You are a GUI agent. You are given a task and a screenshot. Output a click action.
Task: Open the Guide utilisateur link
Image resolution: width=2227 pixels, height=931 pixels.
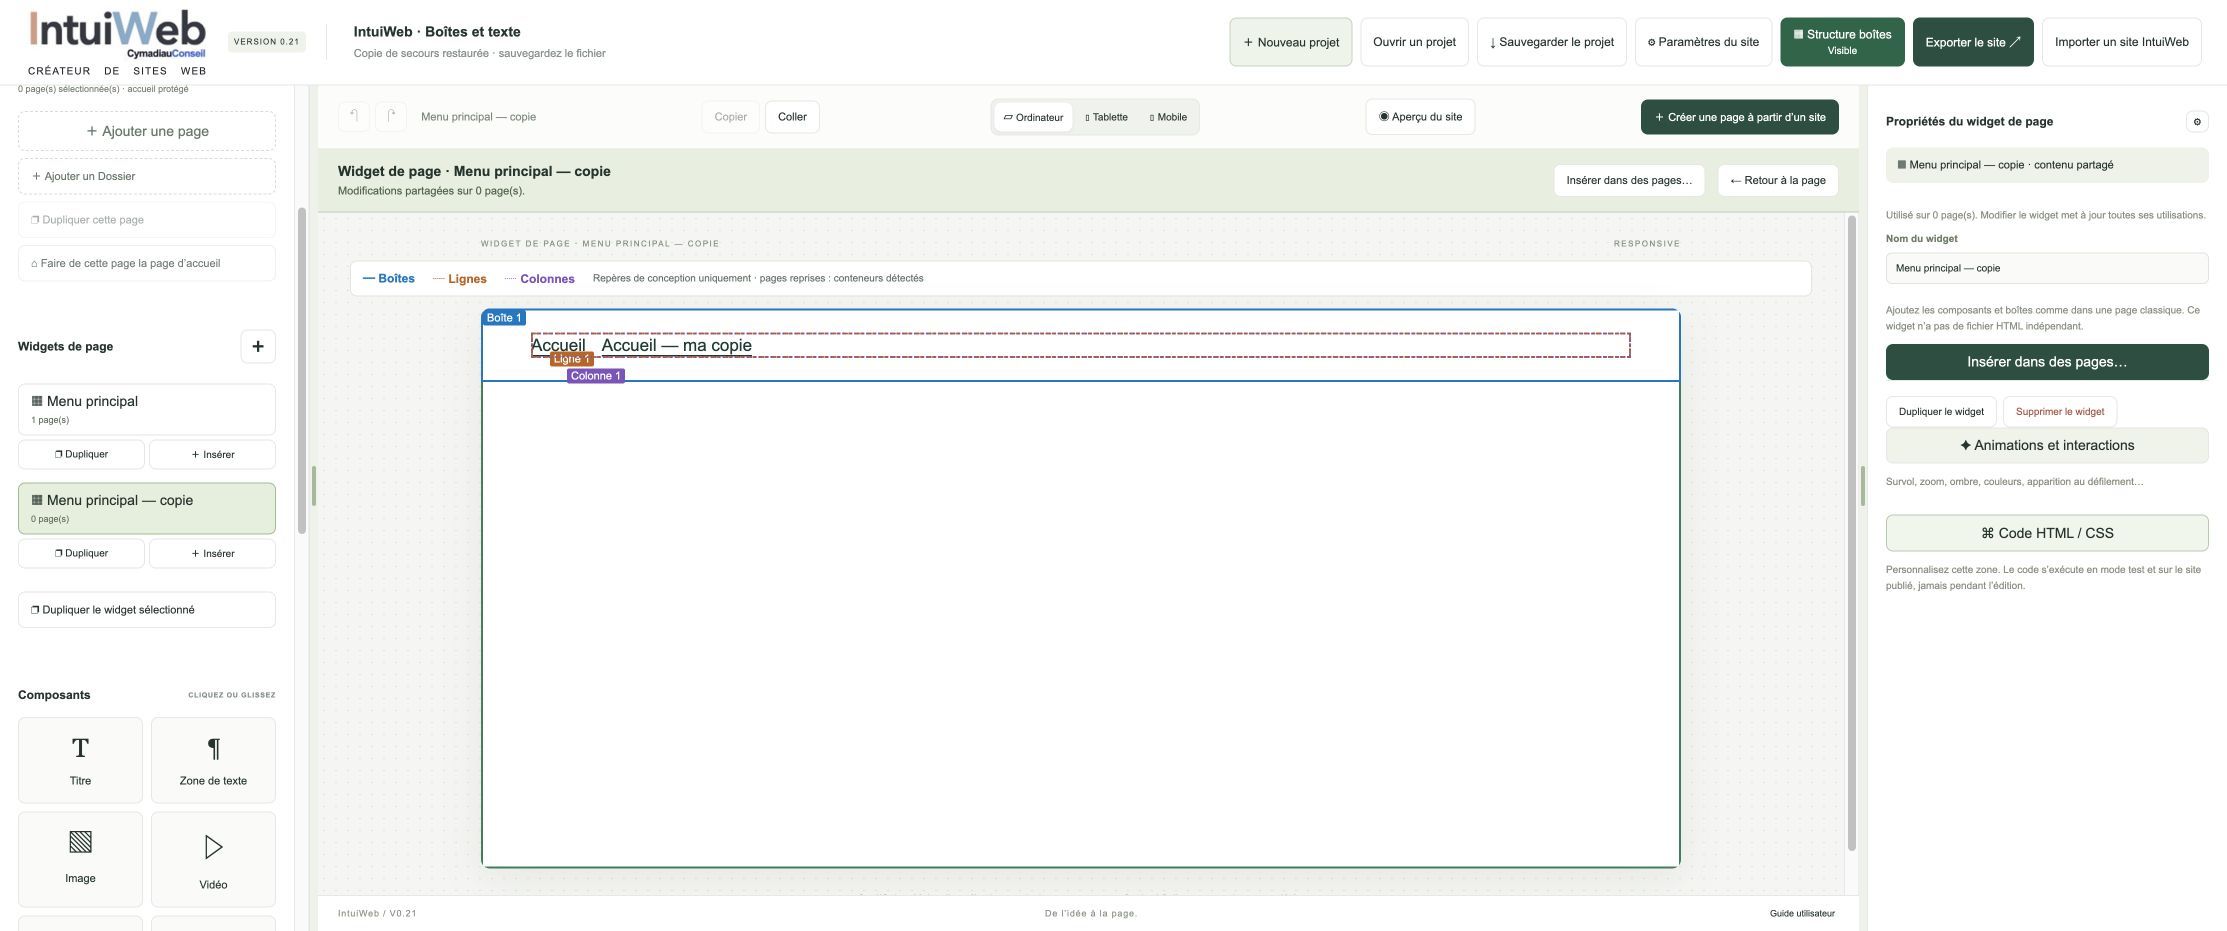(x=1802, y=913)
